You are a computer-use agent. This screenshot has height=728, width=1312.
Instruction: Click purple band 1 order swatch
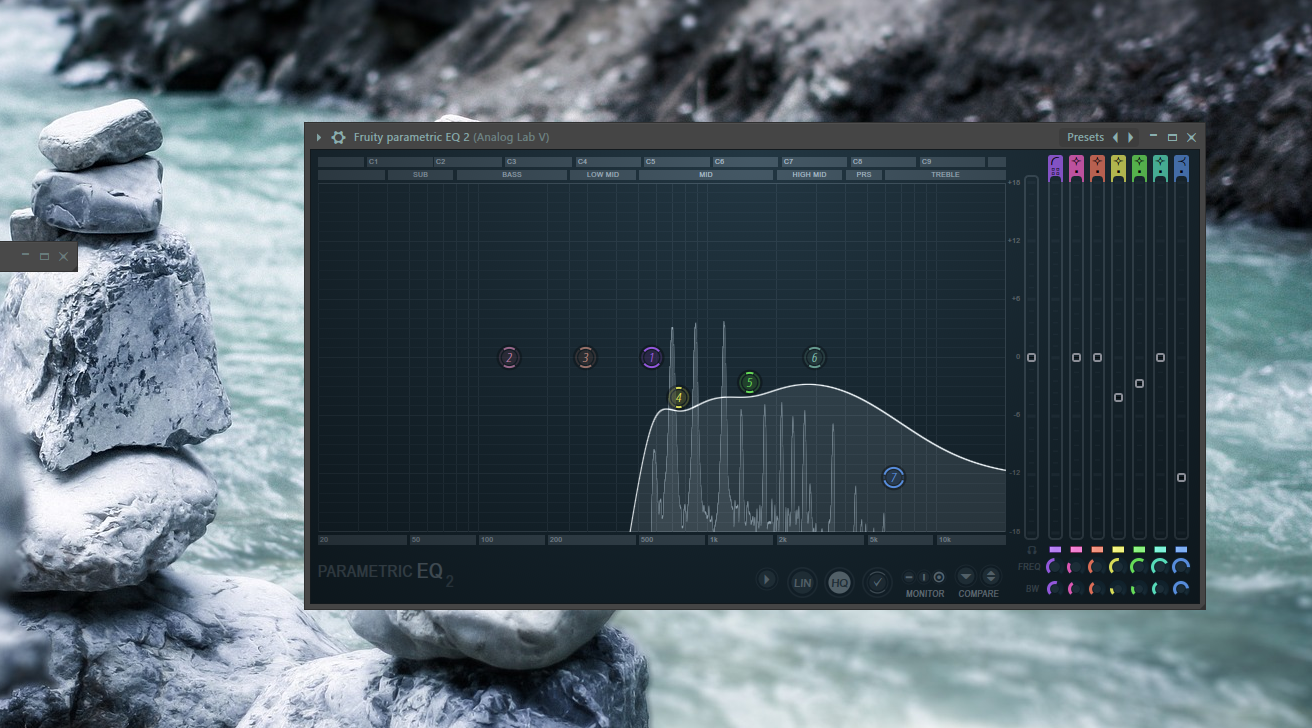[1055, 549]
